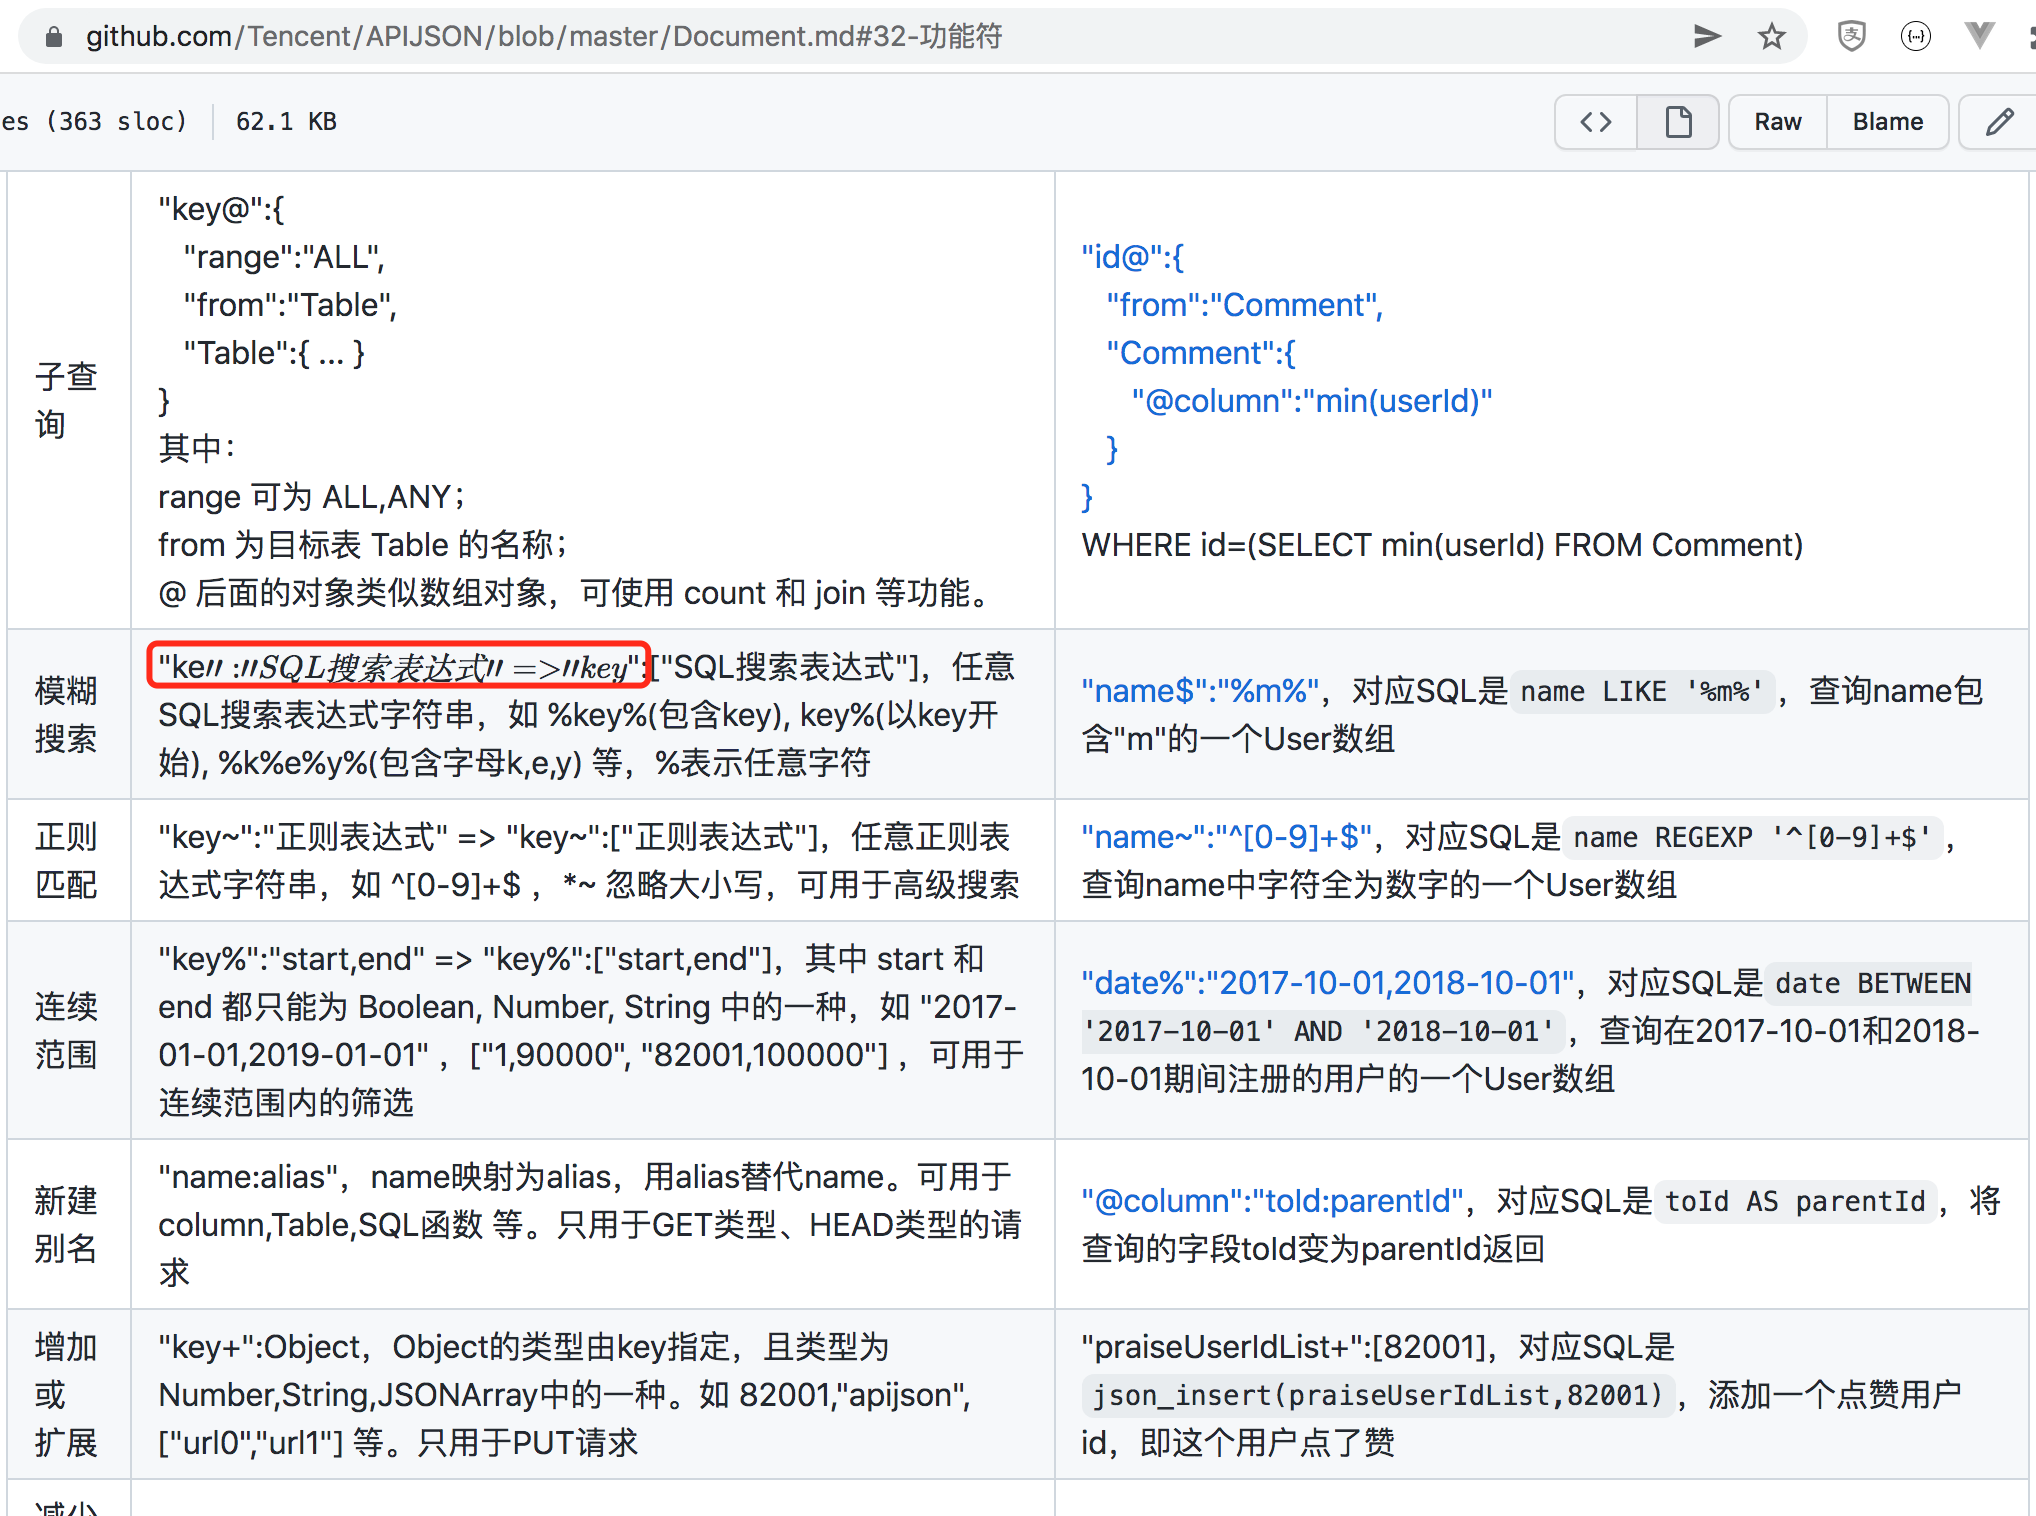Click the json_insert(praiseUserIdList,82001) code snippet

click(x=1377, y=1395)
